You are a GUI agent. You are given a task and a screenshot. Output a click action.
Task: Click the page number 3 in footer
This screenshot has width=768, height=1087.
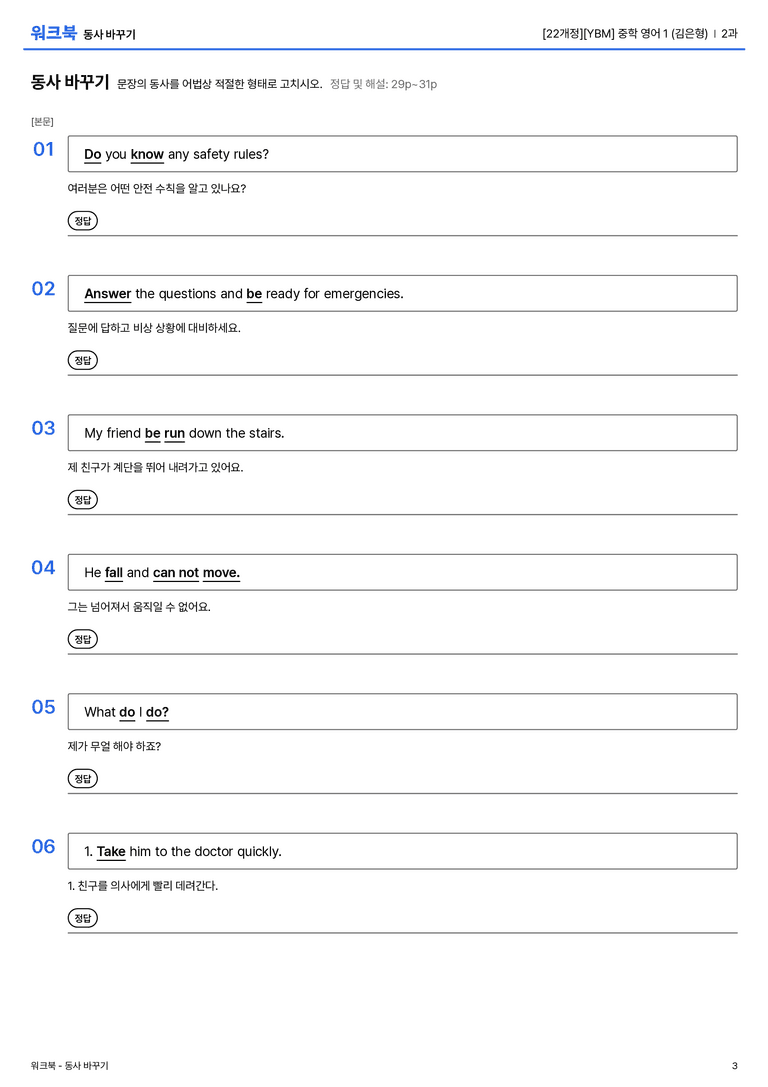[x=735, y=1066]
